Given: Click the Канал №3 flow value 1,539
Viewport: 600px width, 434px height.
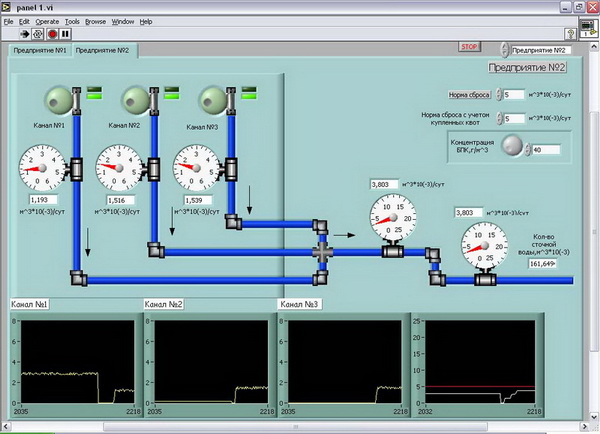Looking at the screenshot, I should click(198, 200).
